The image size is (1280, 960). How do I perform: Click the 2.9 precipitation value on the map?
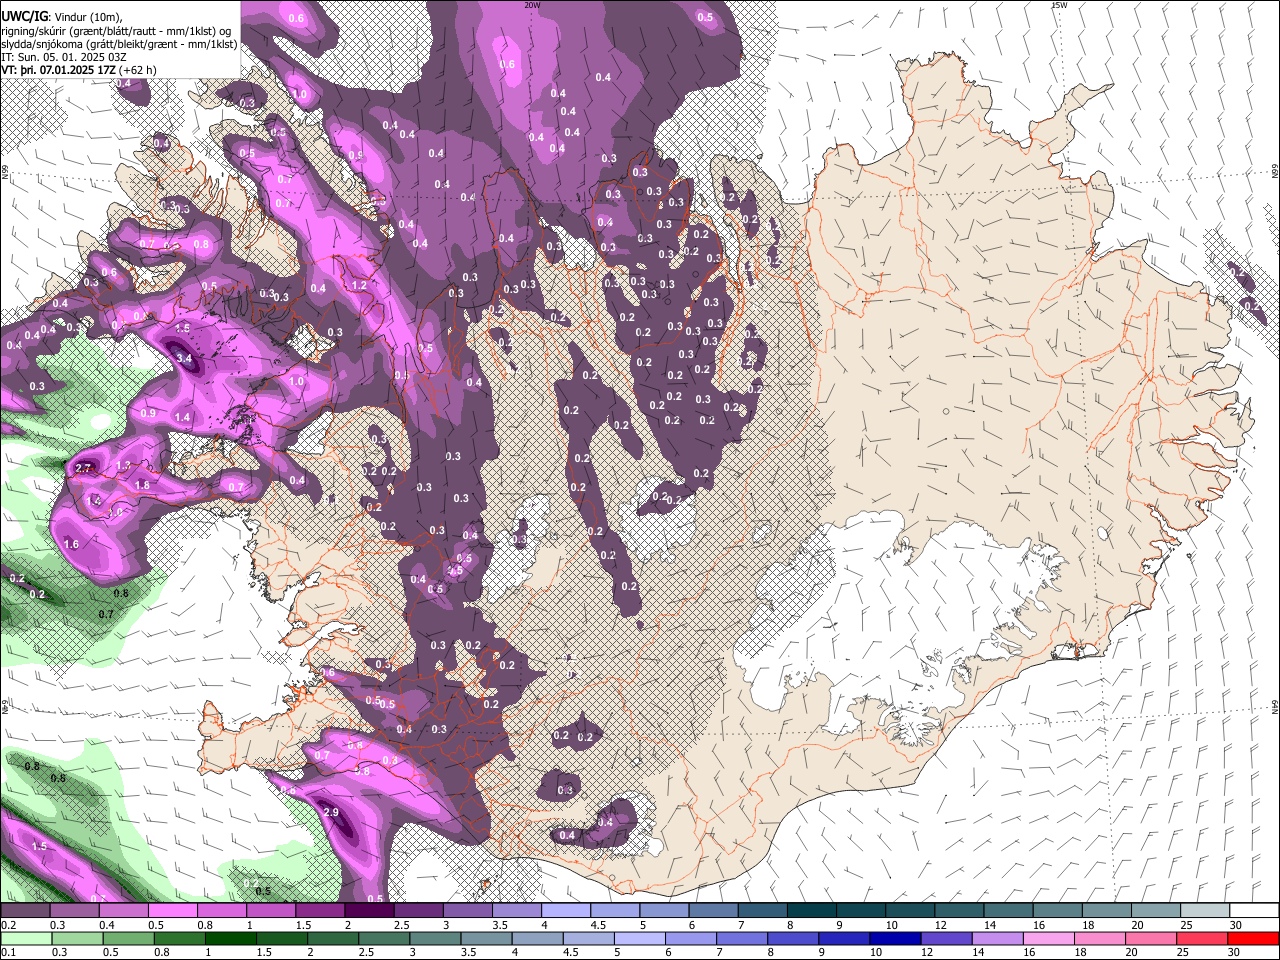[x=332, y=812]
